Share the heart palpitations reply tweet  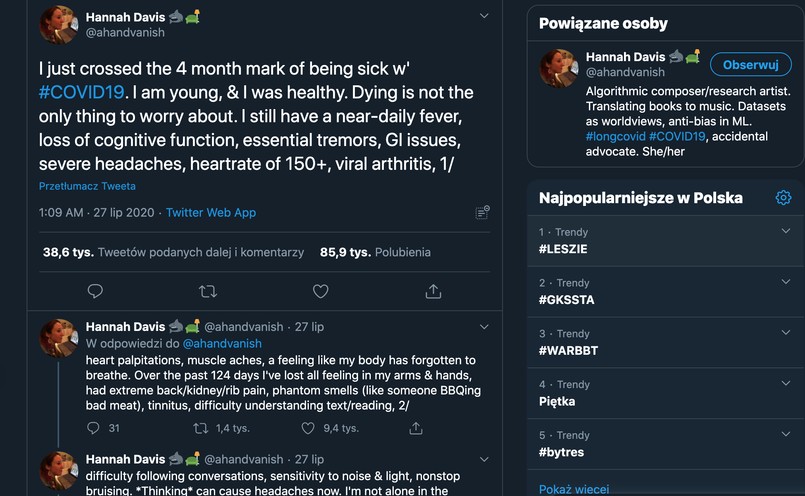[416, 428]
